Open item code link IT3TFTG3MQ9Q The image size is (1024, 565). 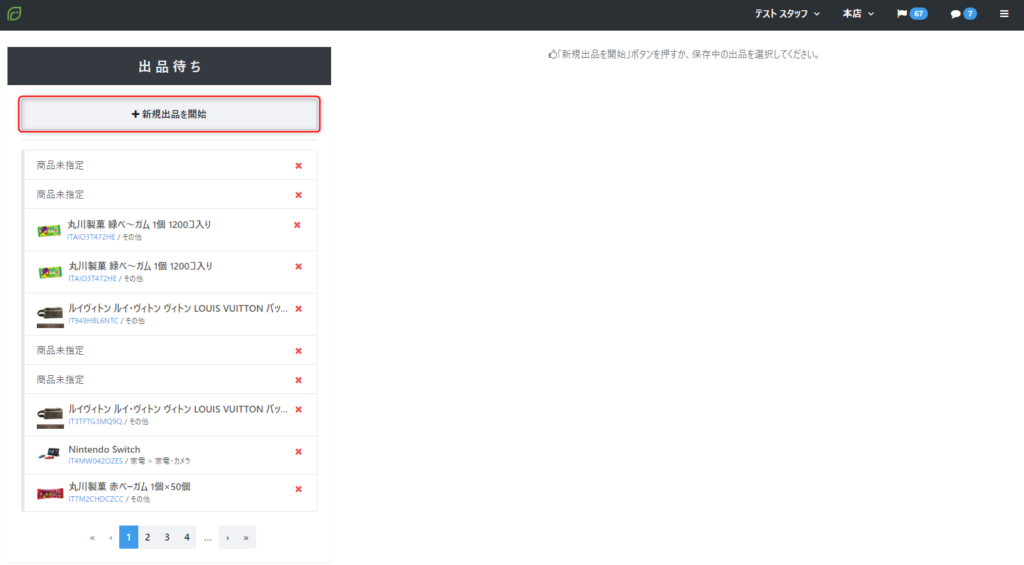95,422
